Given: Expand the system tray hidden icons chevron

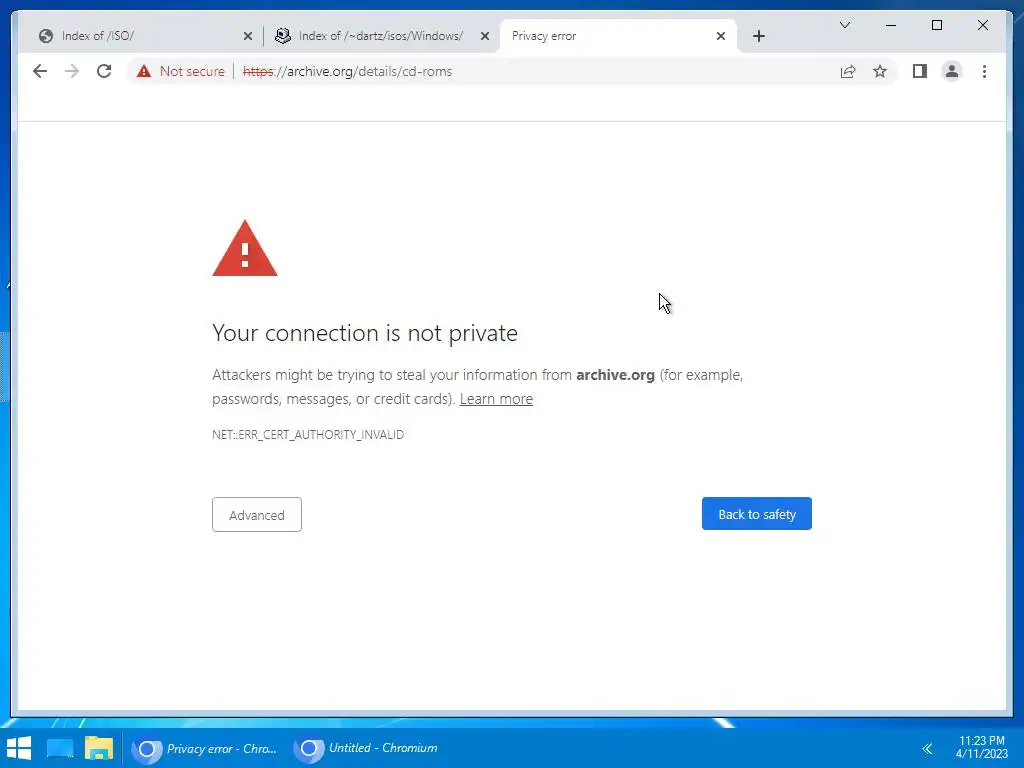Looking at the screenshot, I should pos(927,748).
